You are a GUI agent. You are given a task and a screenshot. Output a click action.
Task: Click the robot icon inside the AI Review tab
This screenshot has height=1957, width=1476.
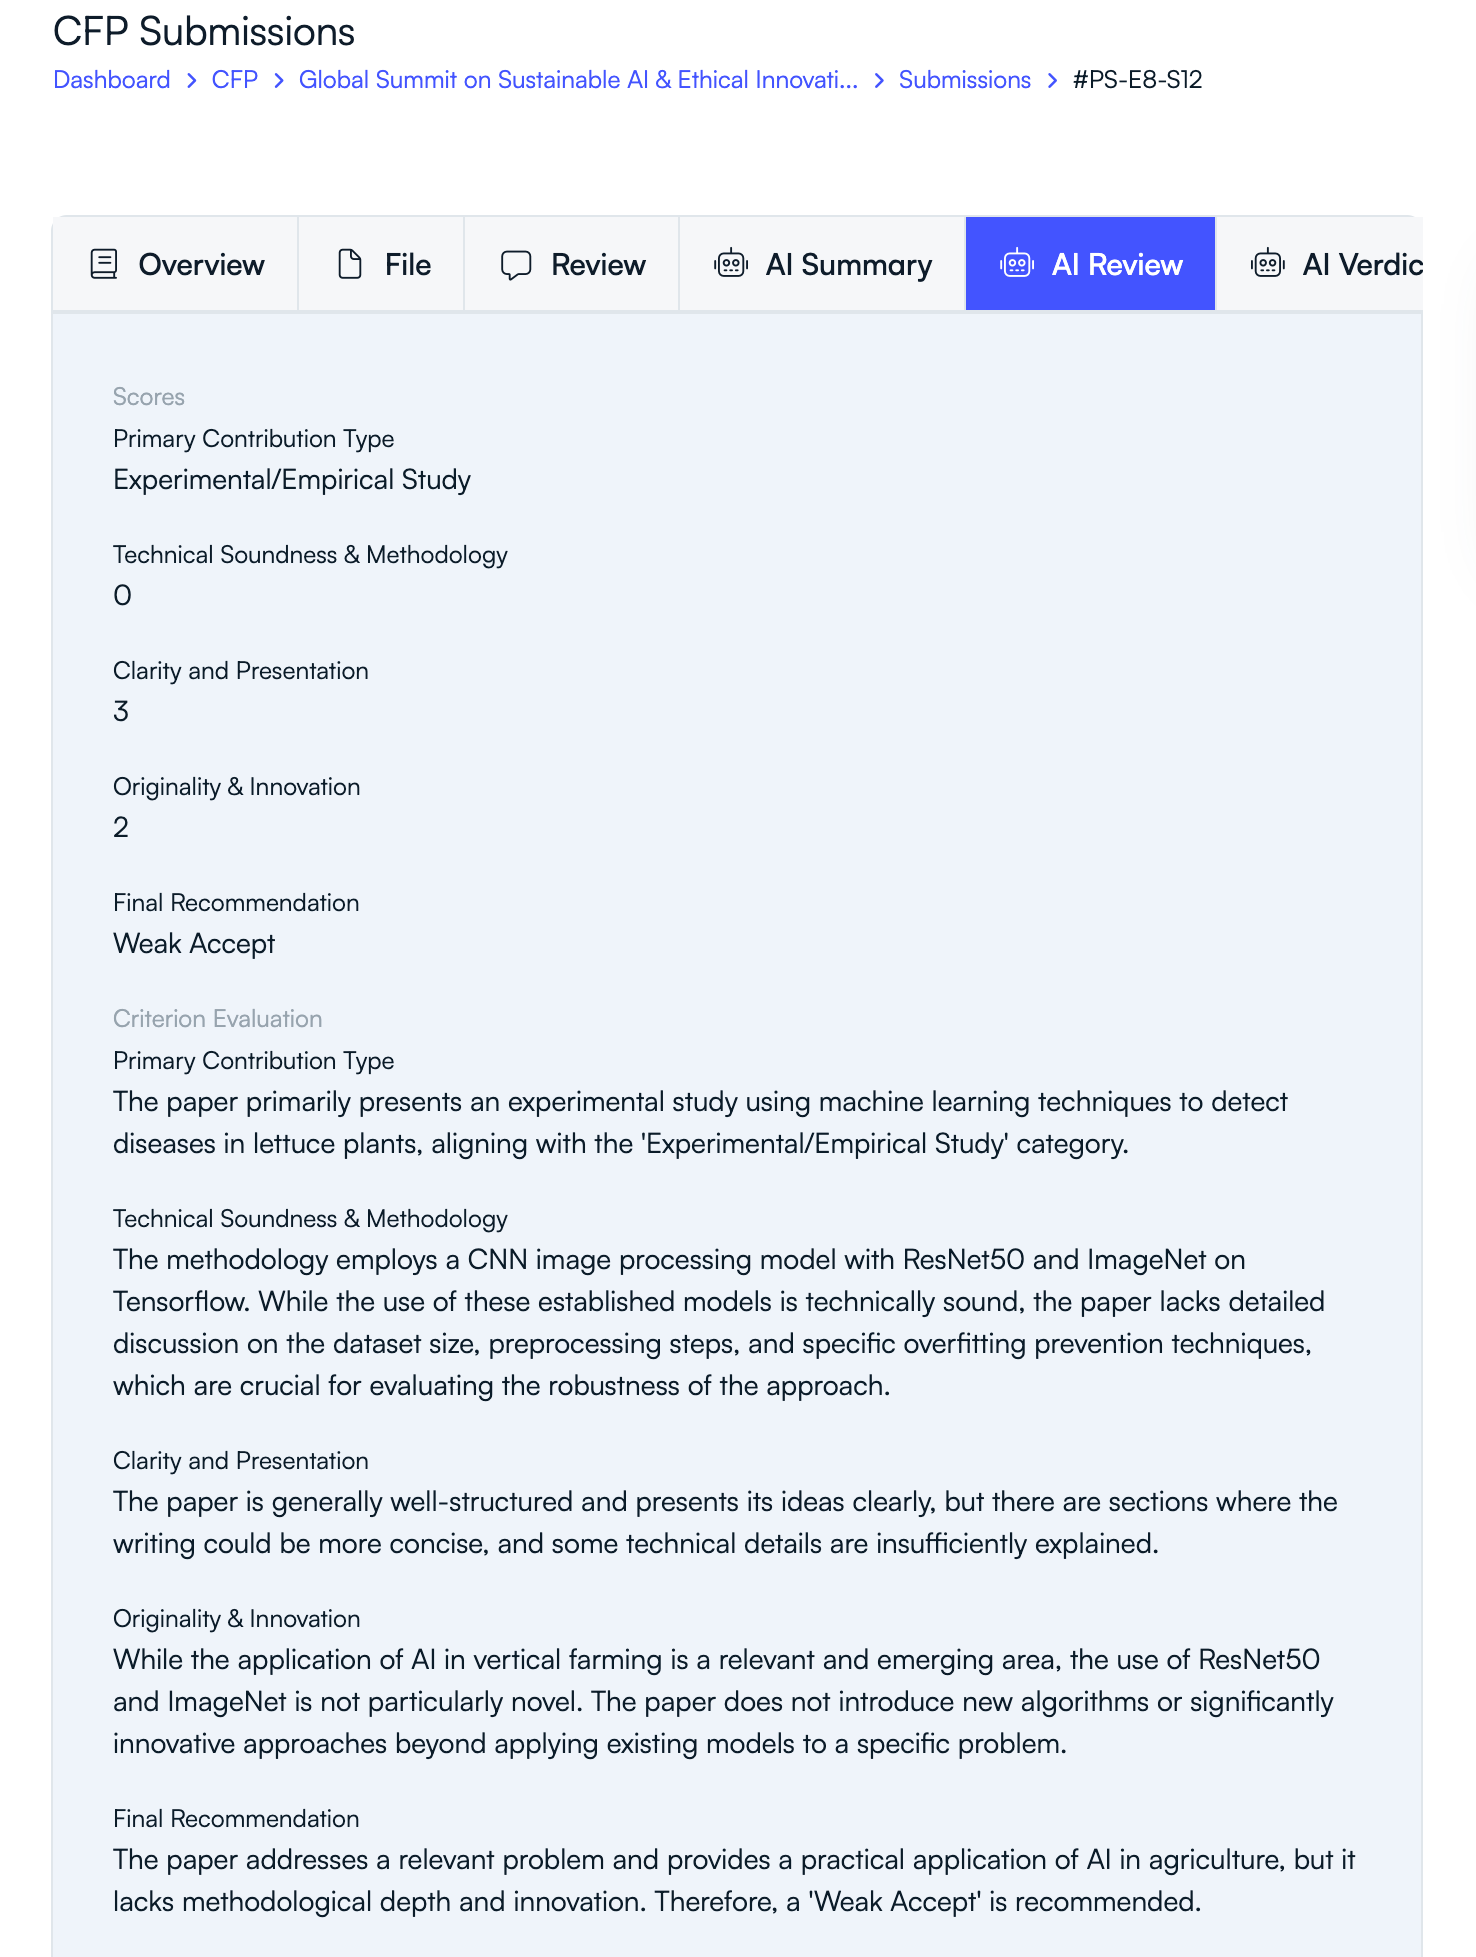[1017, 264]
